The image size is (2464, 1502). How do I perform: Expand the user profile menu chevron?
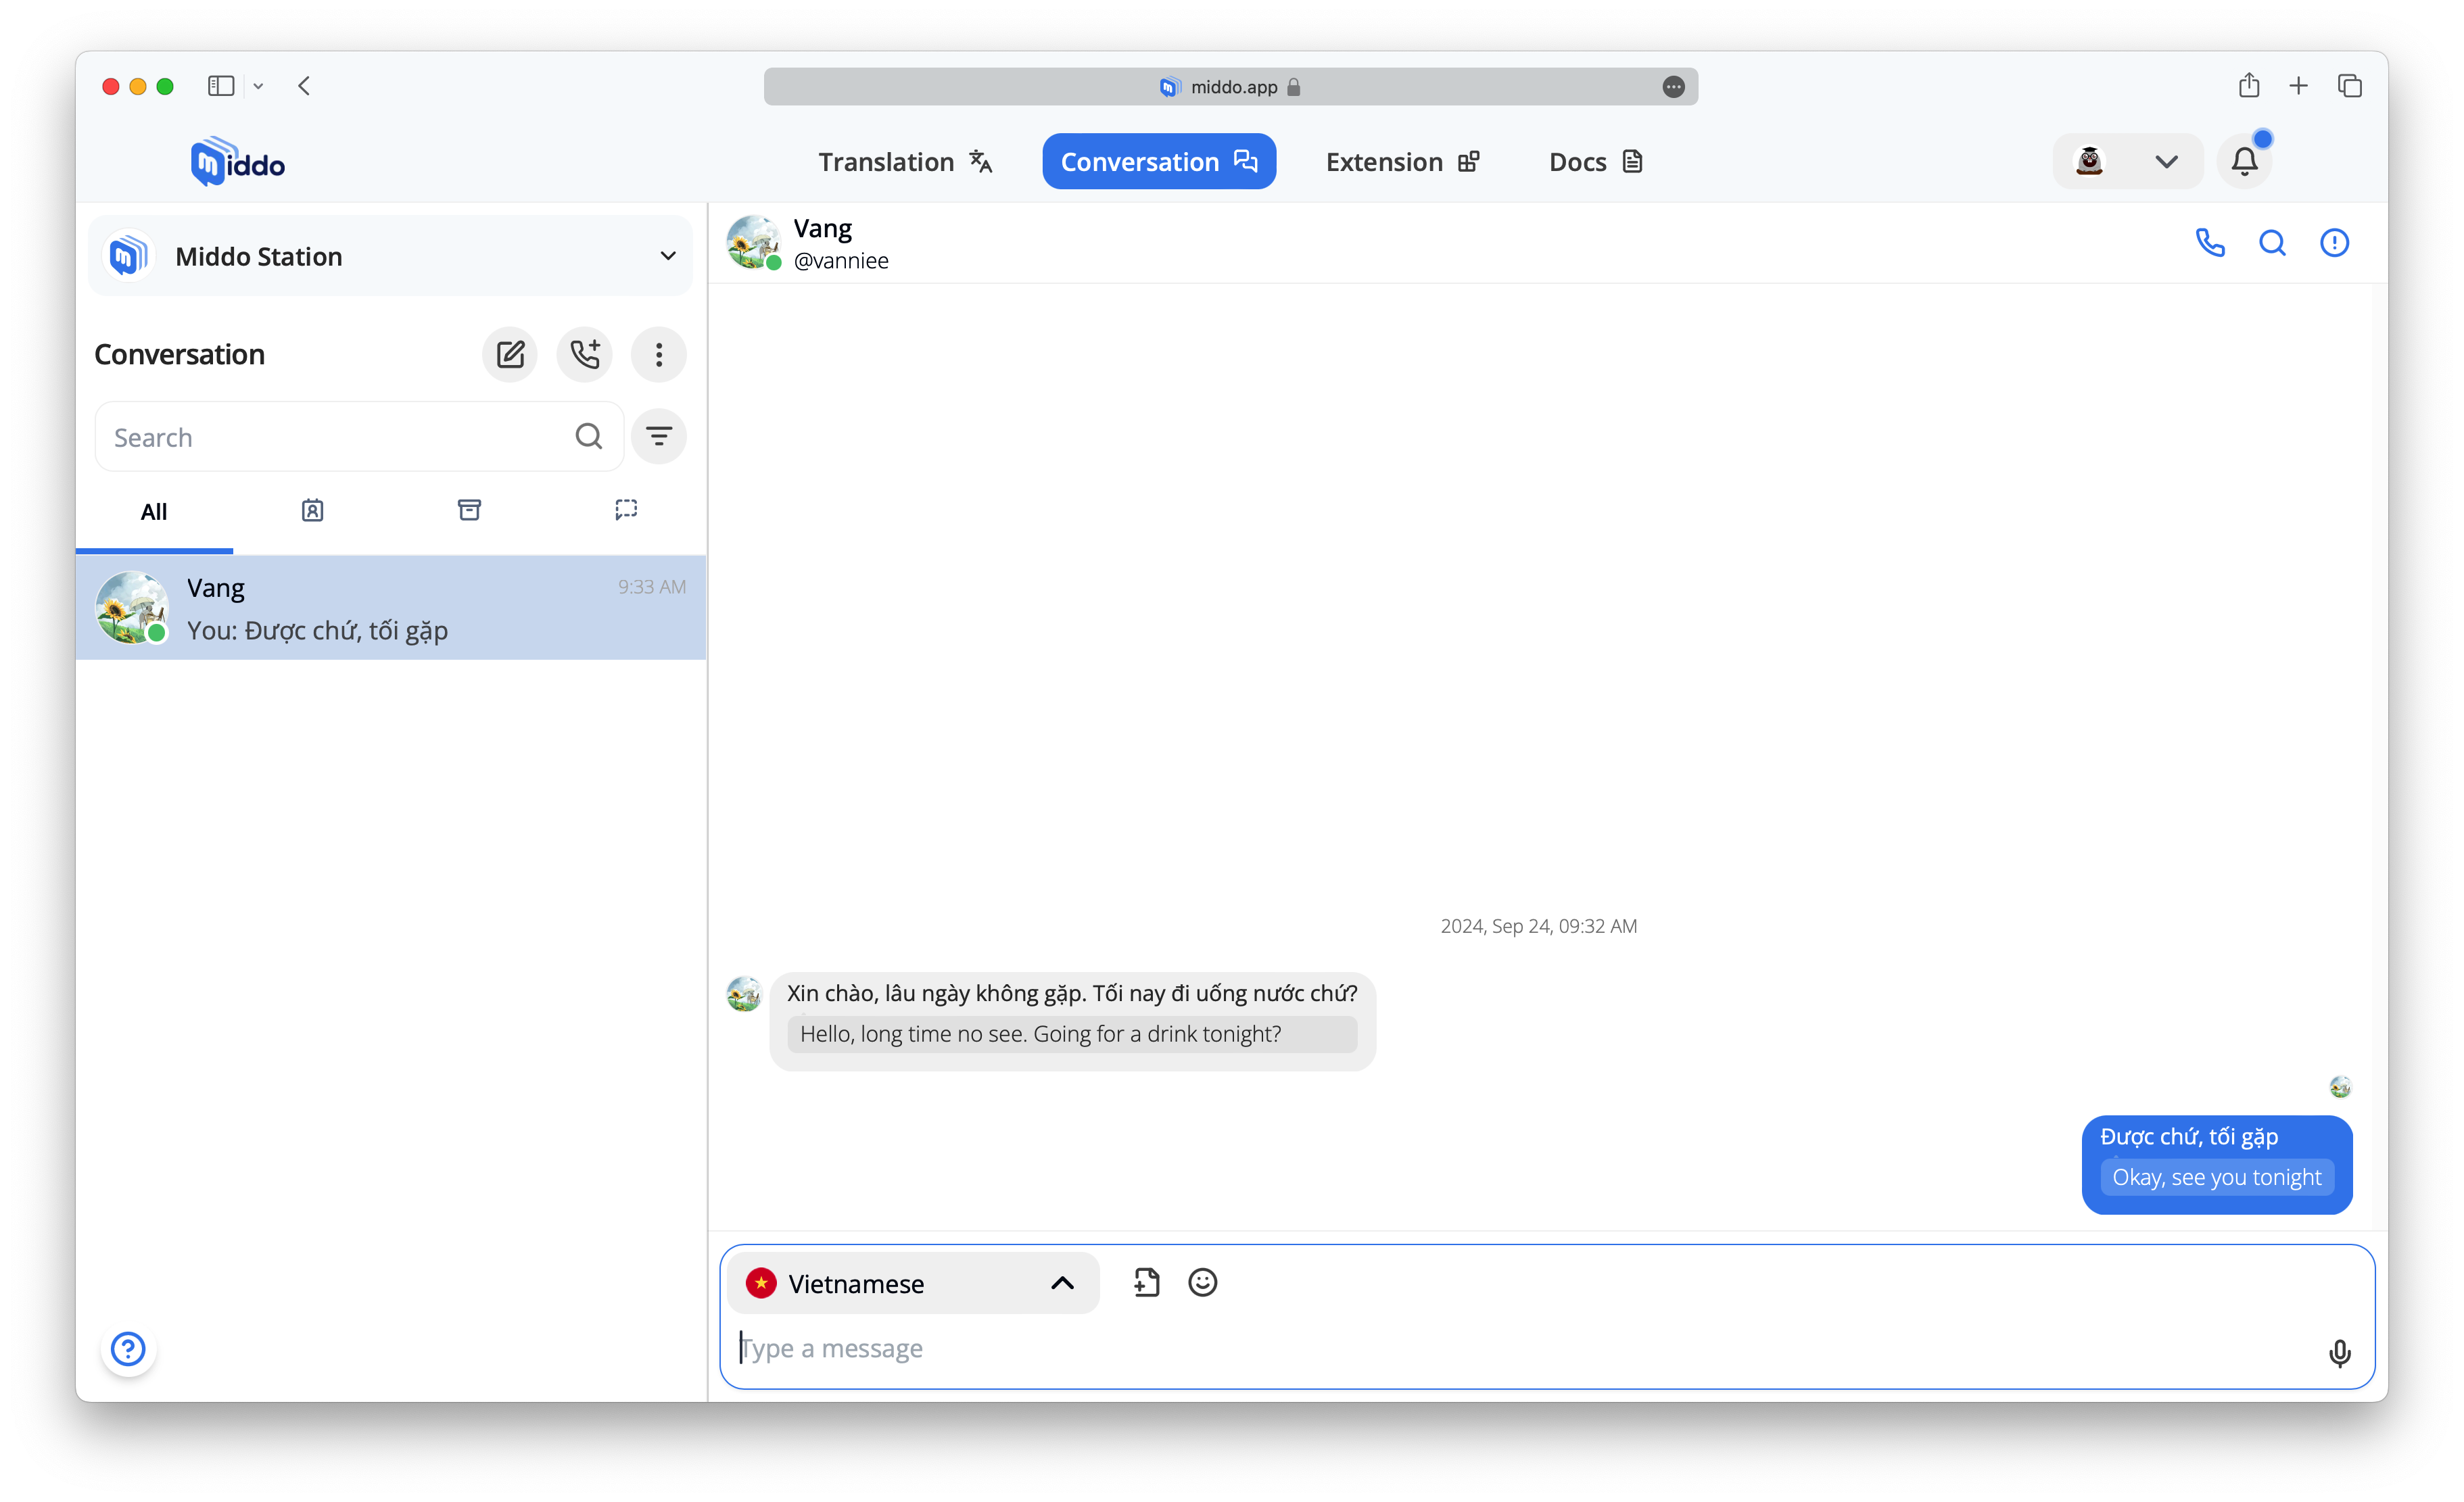[2166, 161]
